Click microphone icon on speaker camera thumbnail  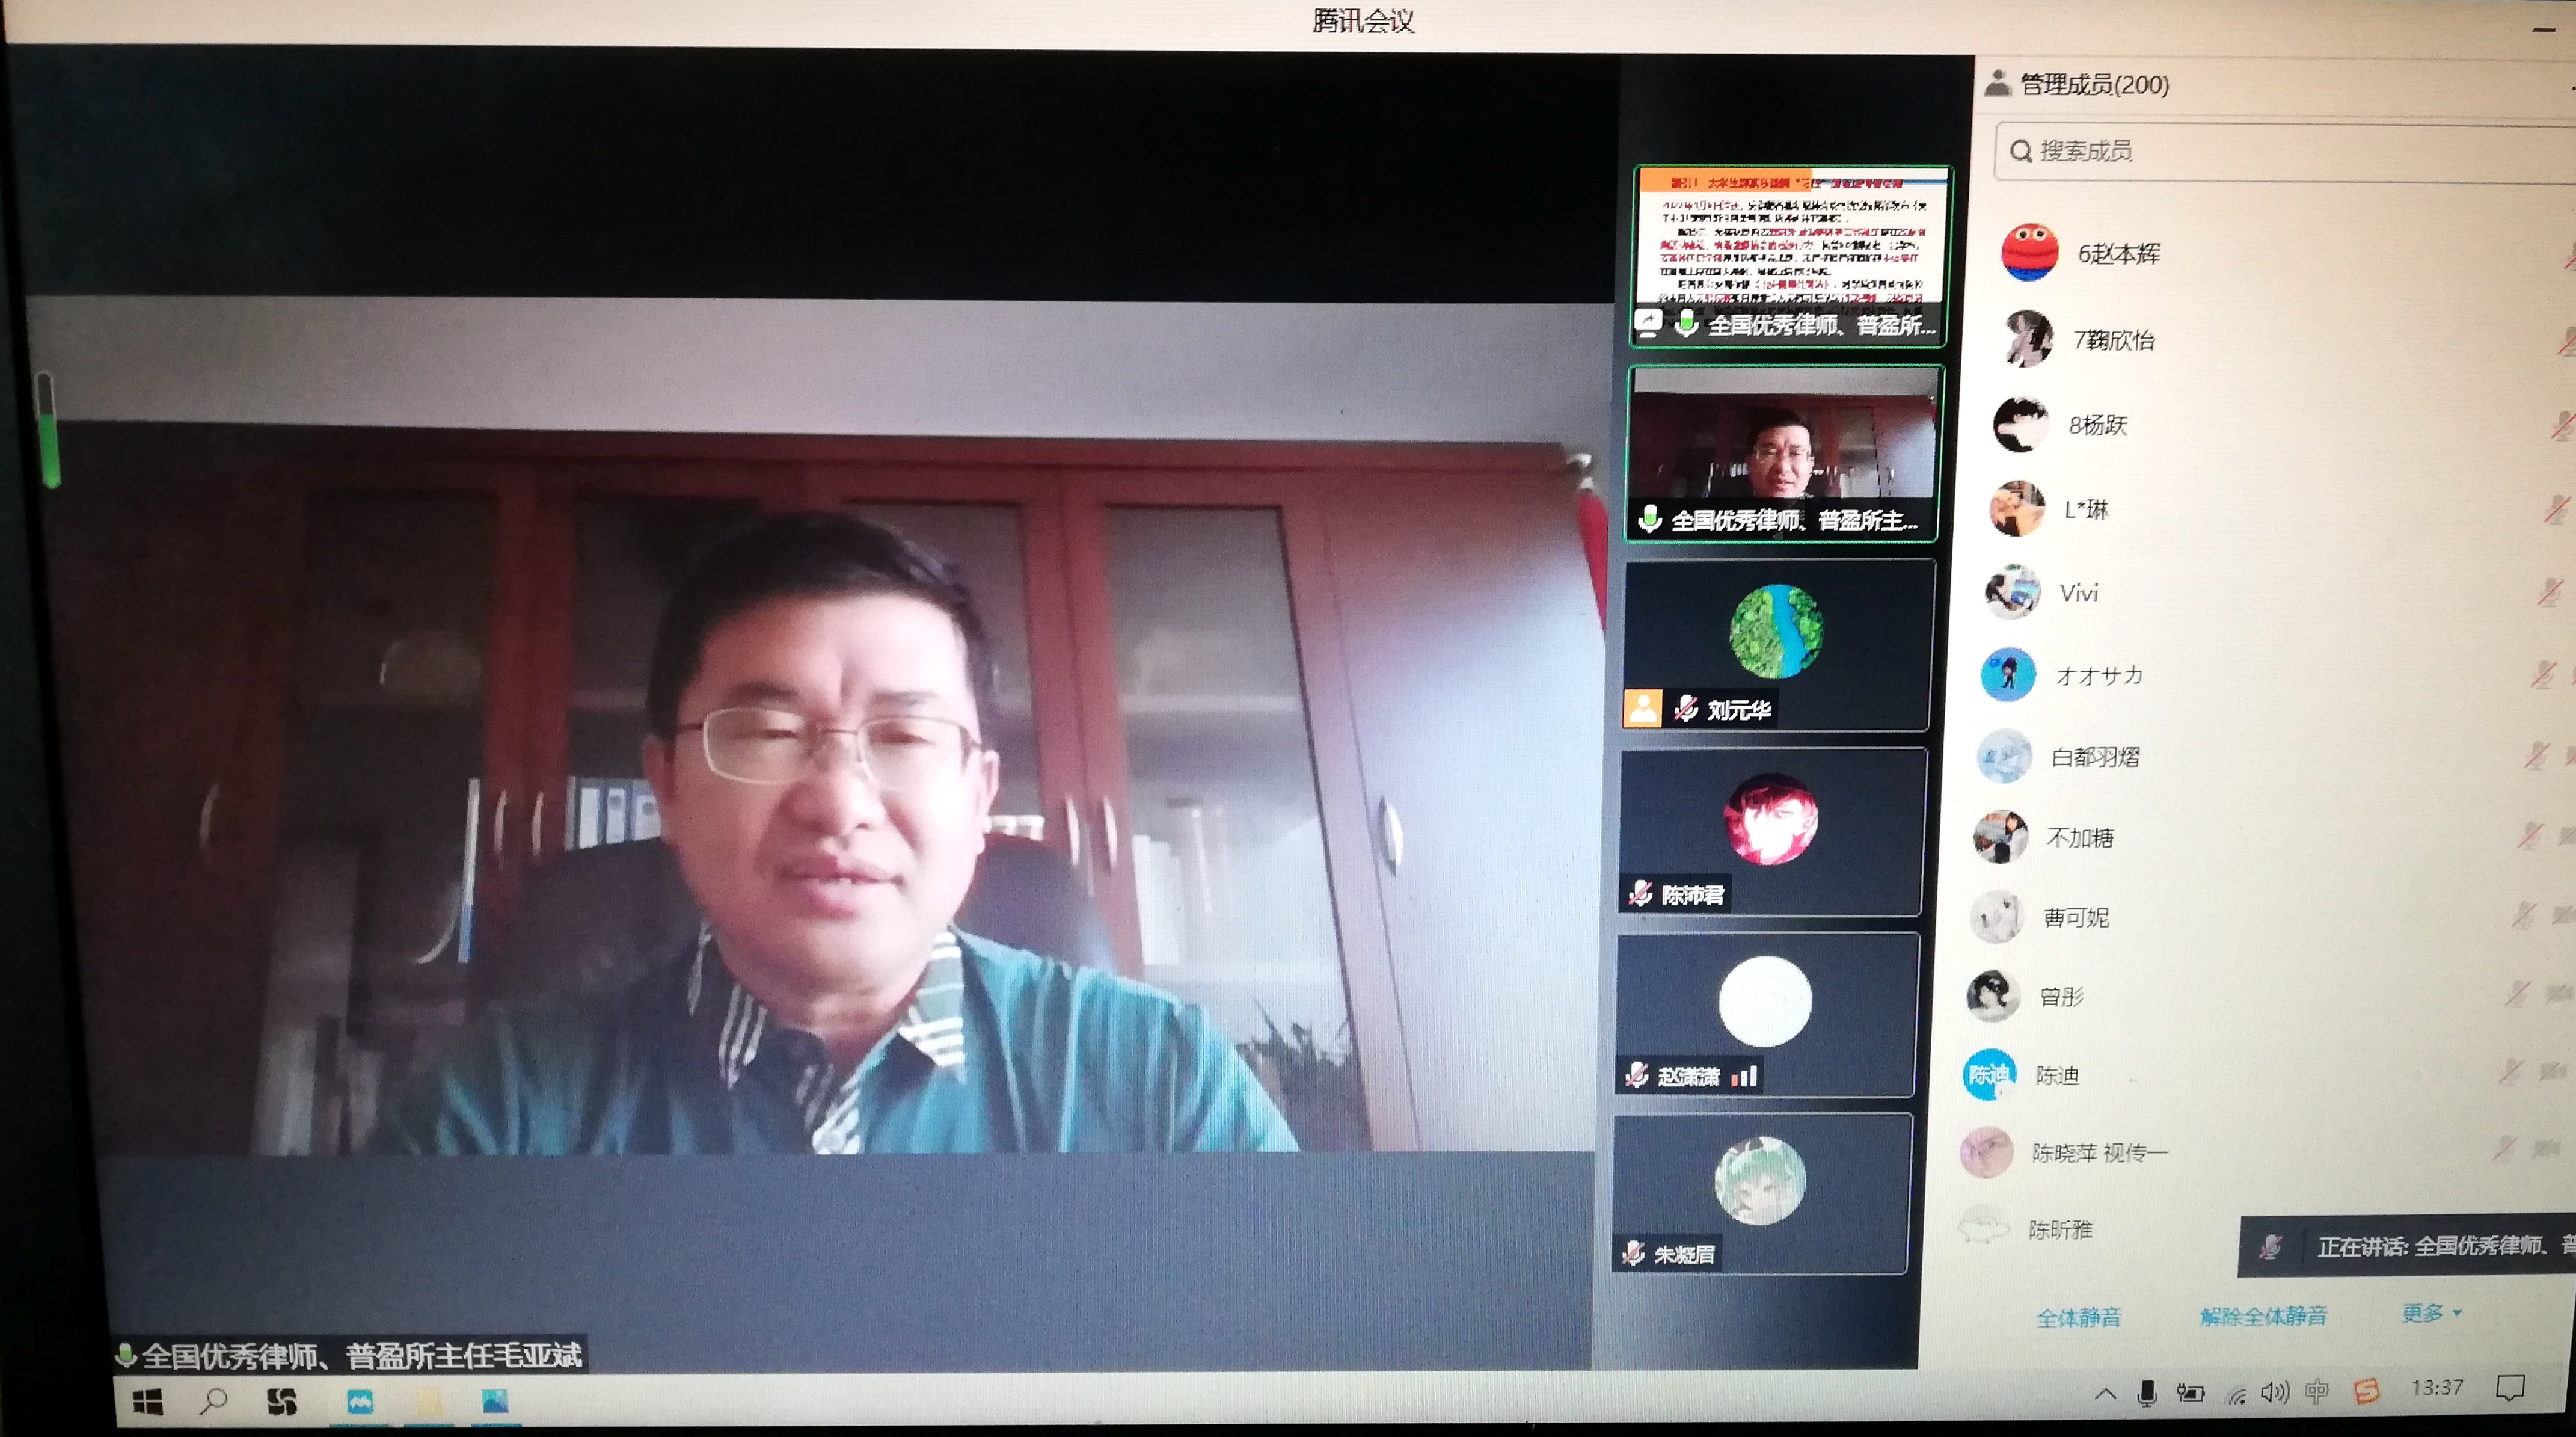[x=1650, y=519]
